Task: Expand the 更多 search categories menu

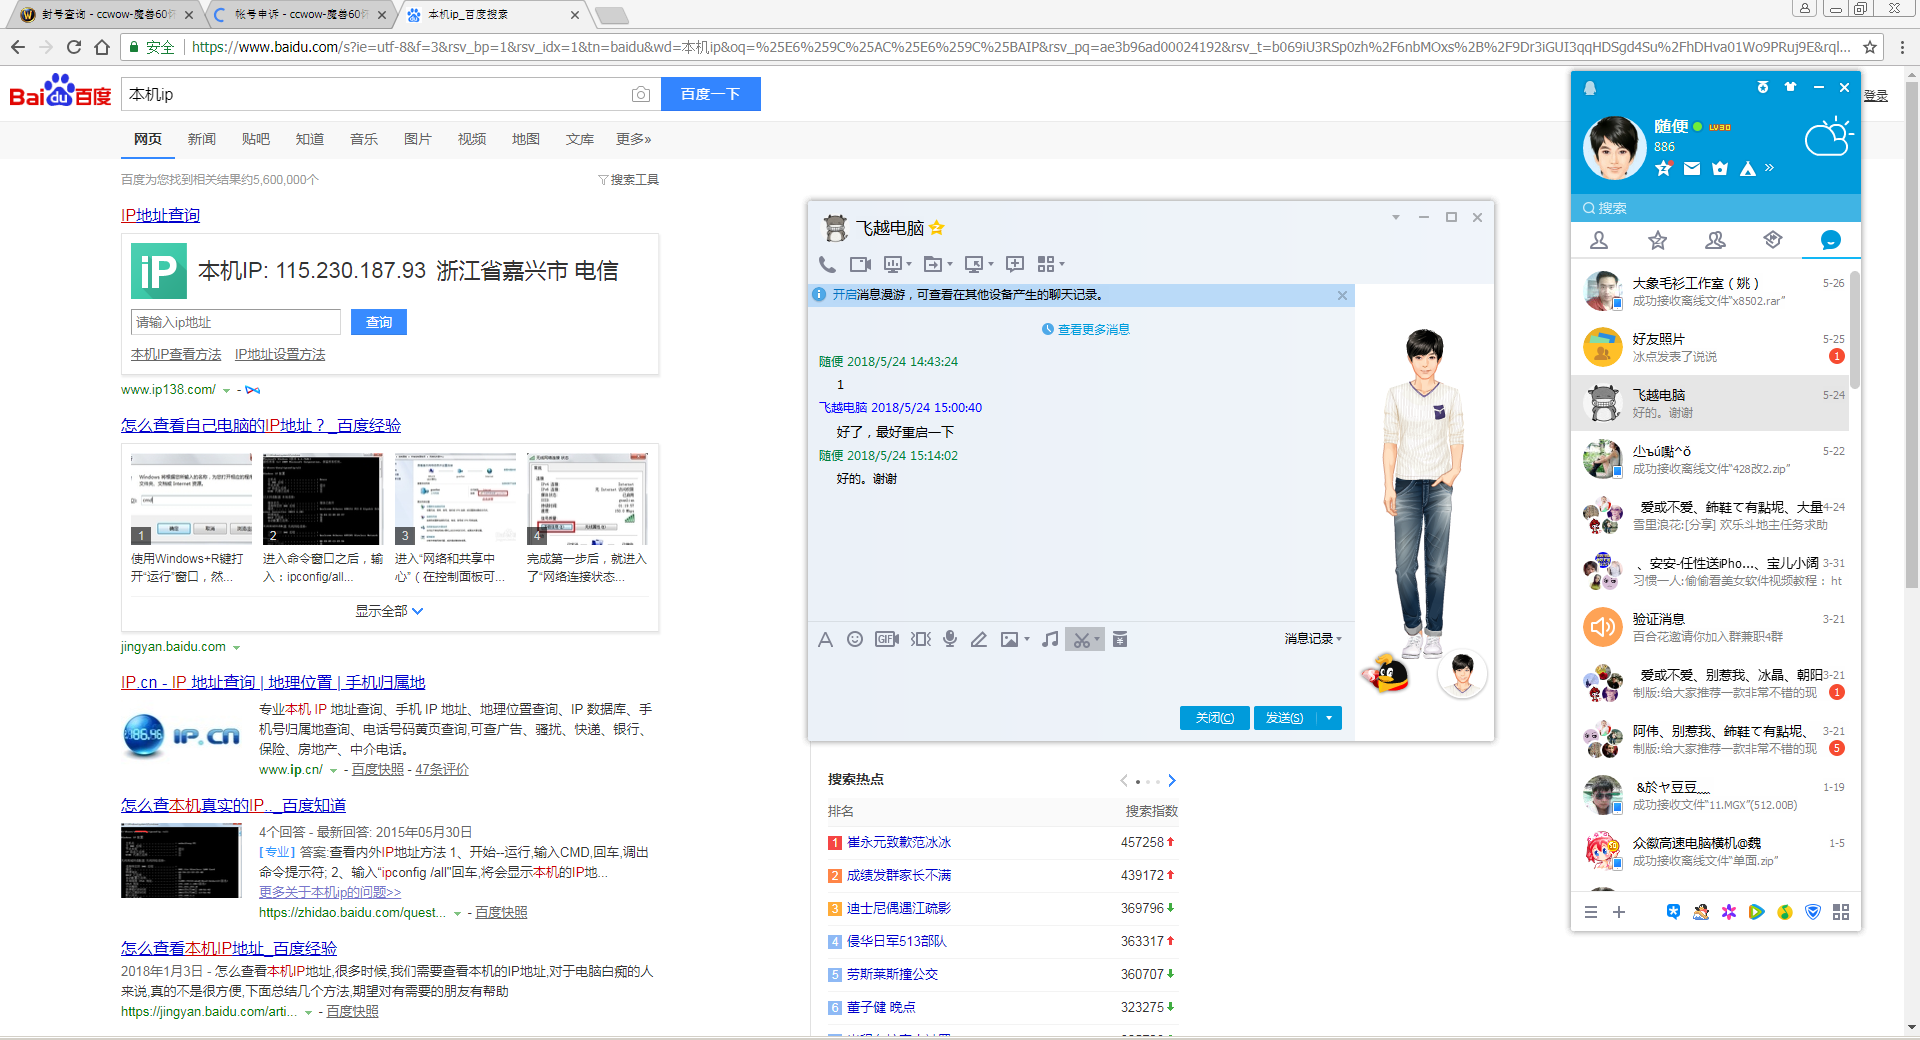Action: pos(632,139)
